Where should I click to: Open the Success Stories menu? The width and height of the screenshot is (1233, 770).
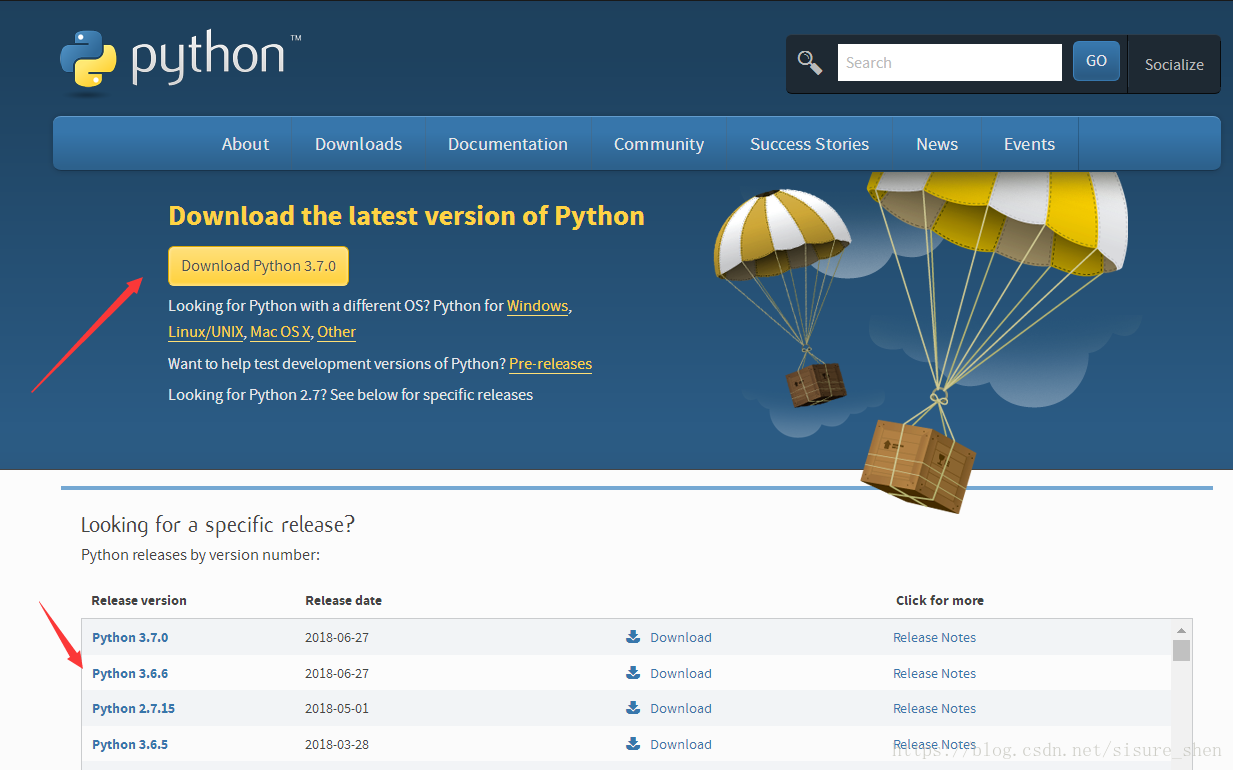pos(809,144)
